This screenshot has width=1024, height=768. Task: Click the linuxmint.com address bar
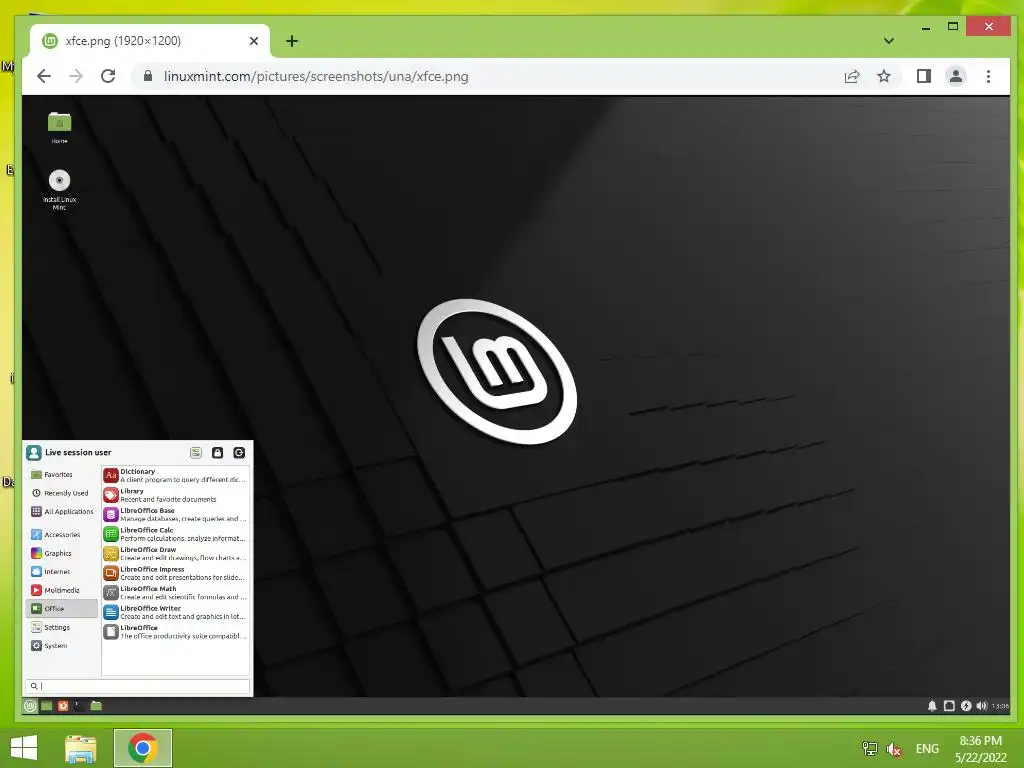[x=483, y=76]
